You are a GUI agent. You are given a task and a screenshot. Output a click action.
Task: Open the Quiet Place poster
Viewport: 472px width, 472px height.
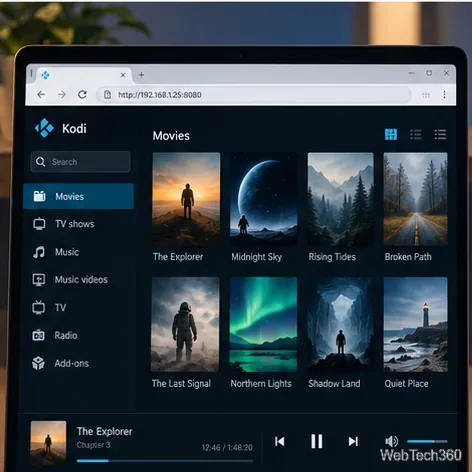click(415, 324)
